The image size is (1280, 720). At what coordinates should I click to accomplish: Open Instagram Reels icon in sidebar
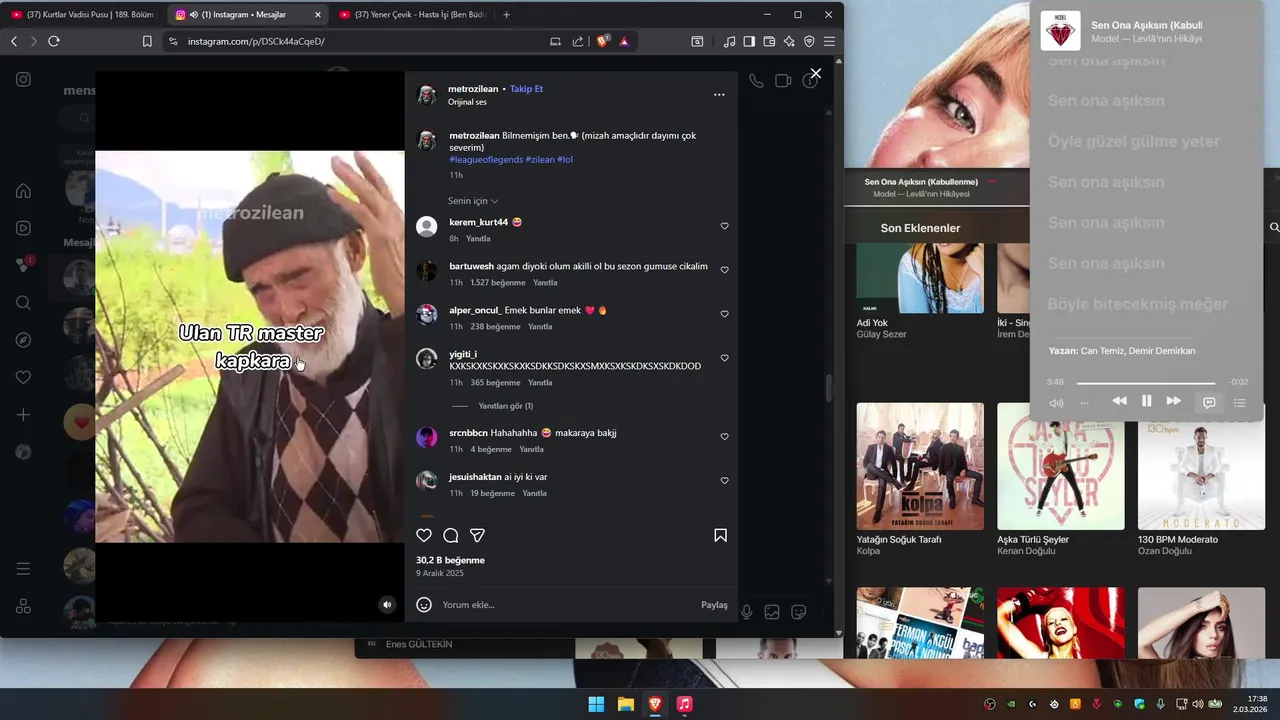(x=23, y=228)
